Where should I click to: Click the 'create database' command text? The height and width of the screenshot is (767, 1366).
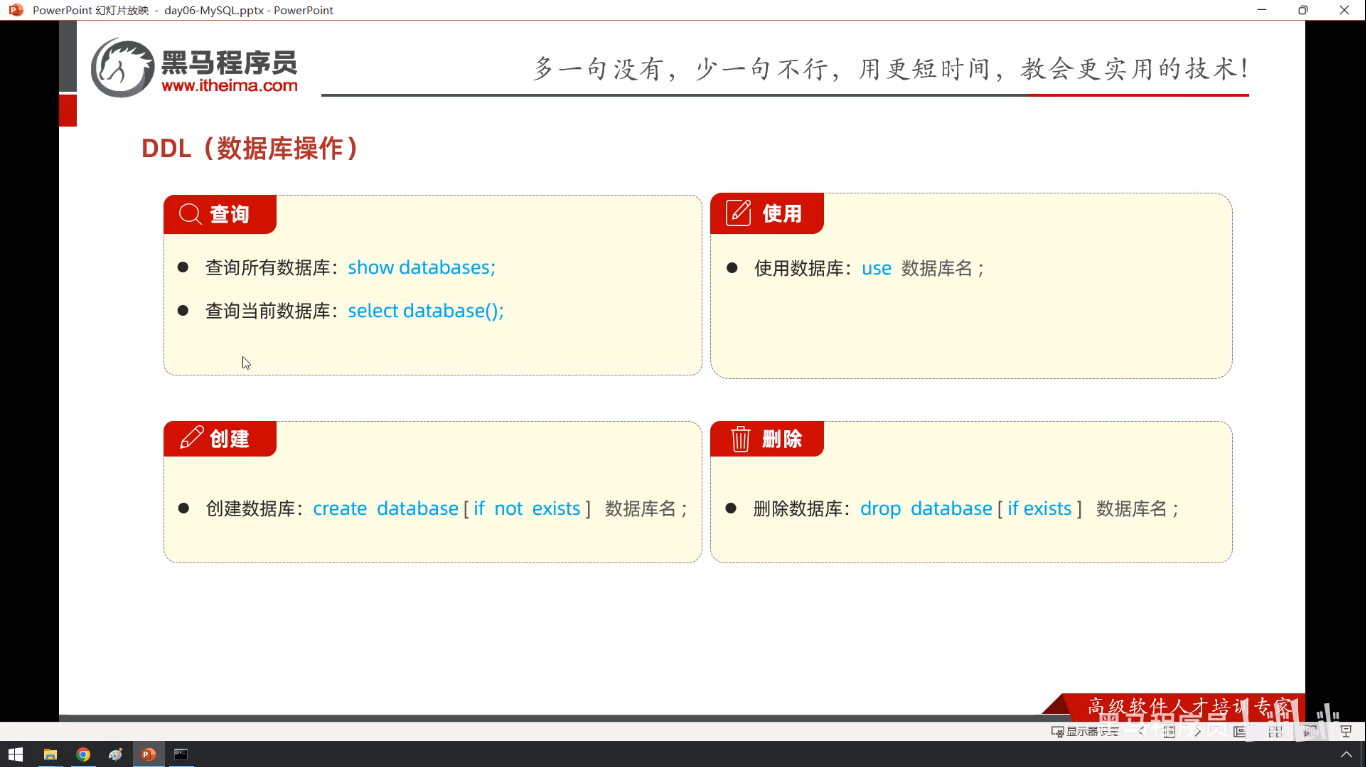(x=385, y=508)
